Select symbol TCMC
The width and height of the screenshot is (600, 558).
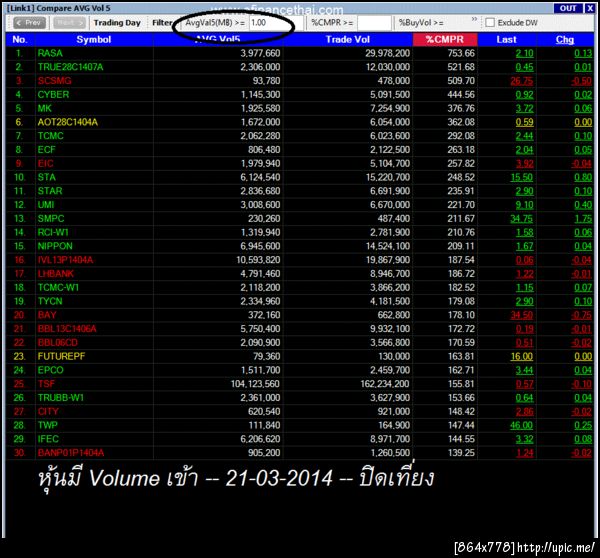tap(51, 136)
